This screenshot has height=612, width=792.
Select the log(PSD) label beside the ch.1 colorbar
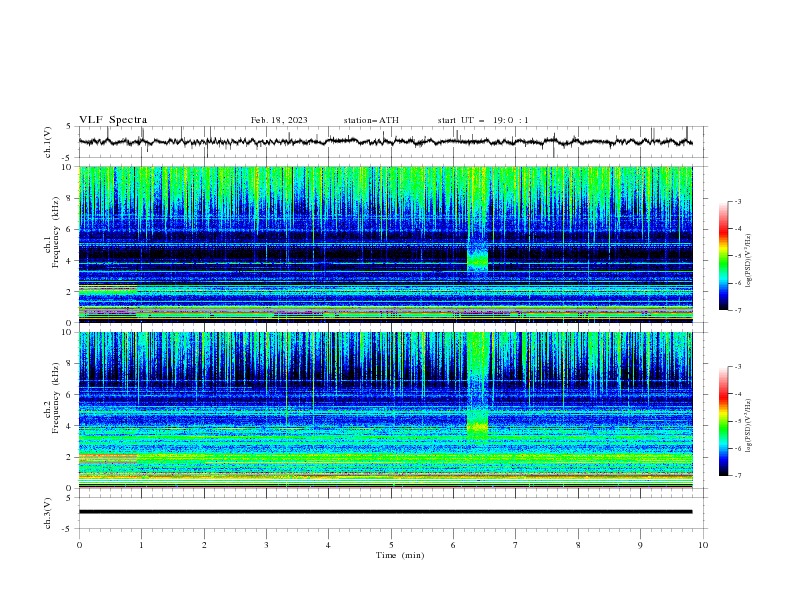click(748, 261)
